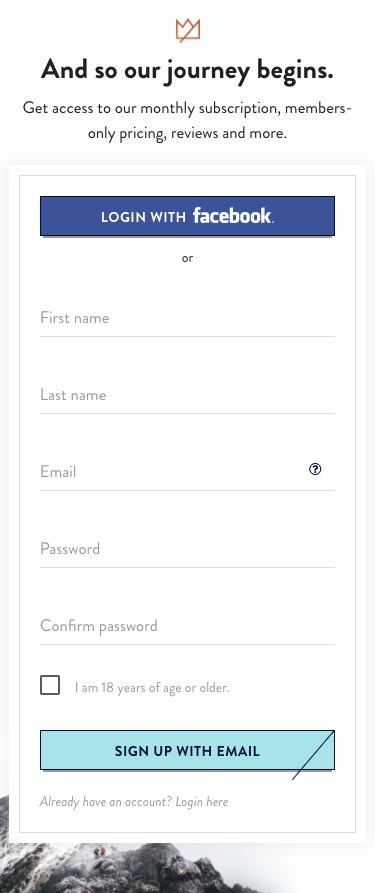
Task: Check the 18 years or older checkbox
Action: pos(50,685)
